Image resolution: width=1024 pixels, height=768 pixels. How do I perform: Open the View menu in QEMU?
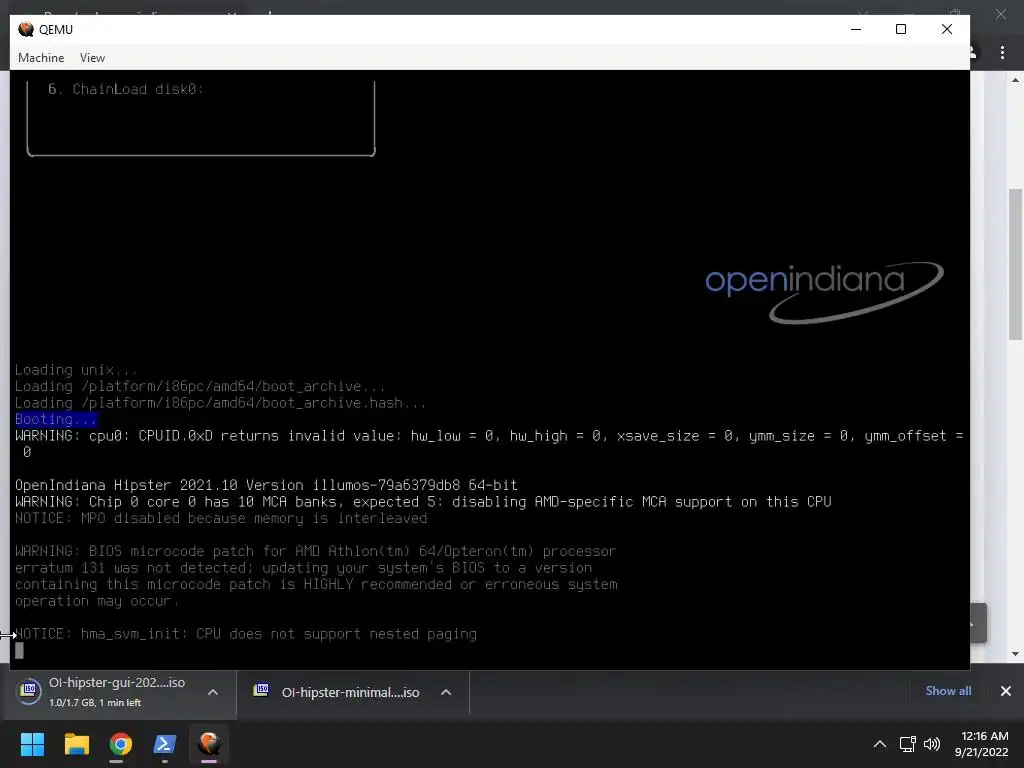pyautogui.click(x=92, y=57)
